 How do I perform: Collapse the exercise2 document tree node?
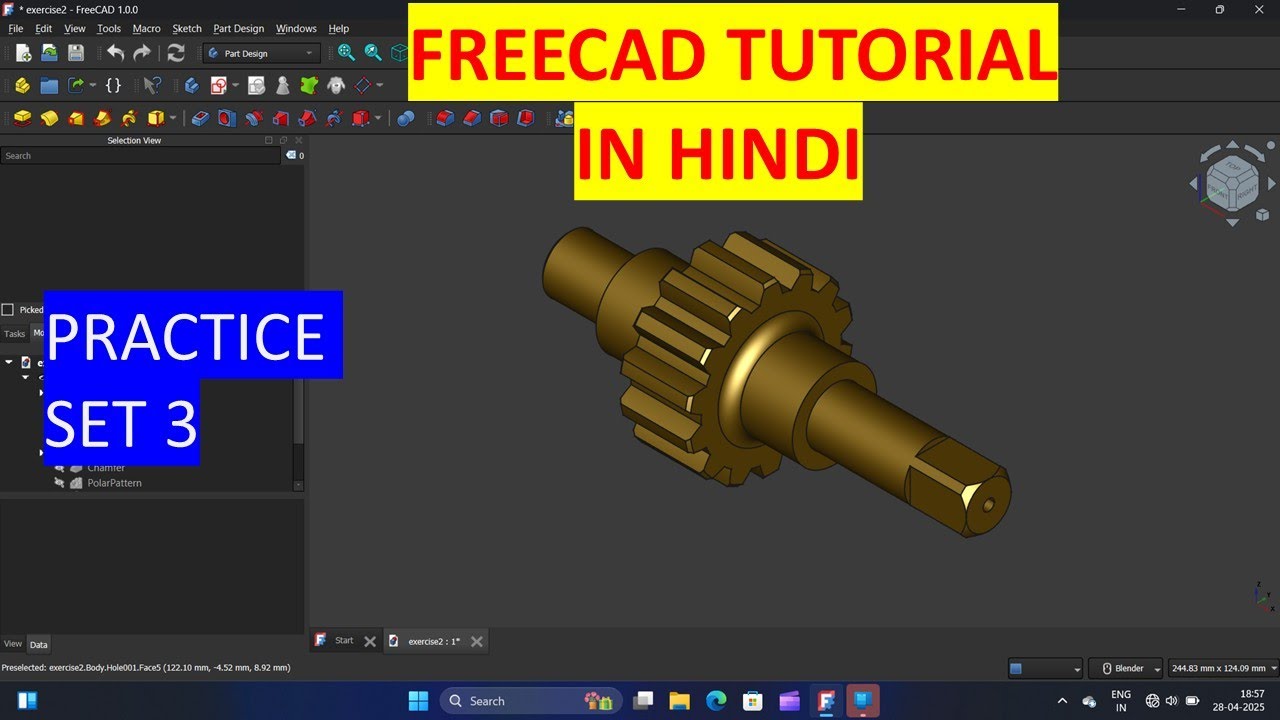tap(9, 362)
